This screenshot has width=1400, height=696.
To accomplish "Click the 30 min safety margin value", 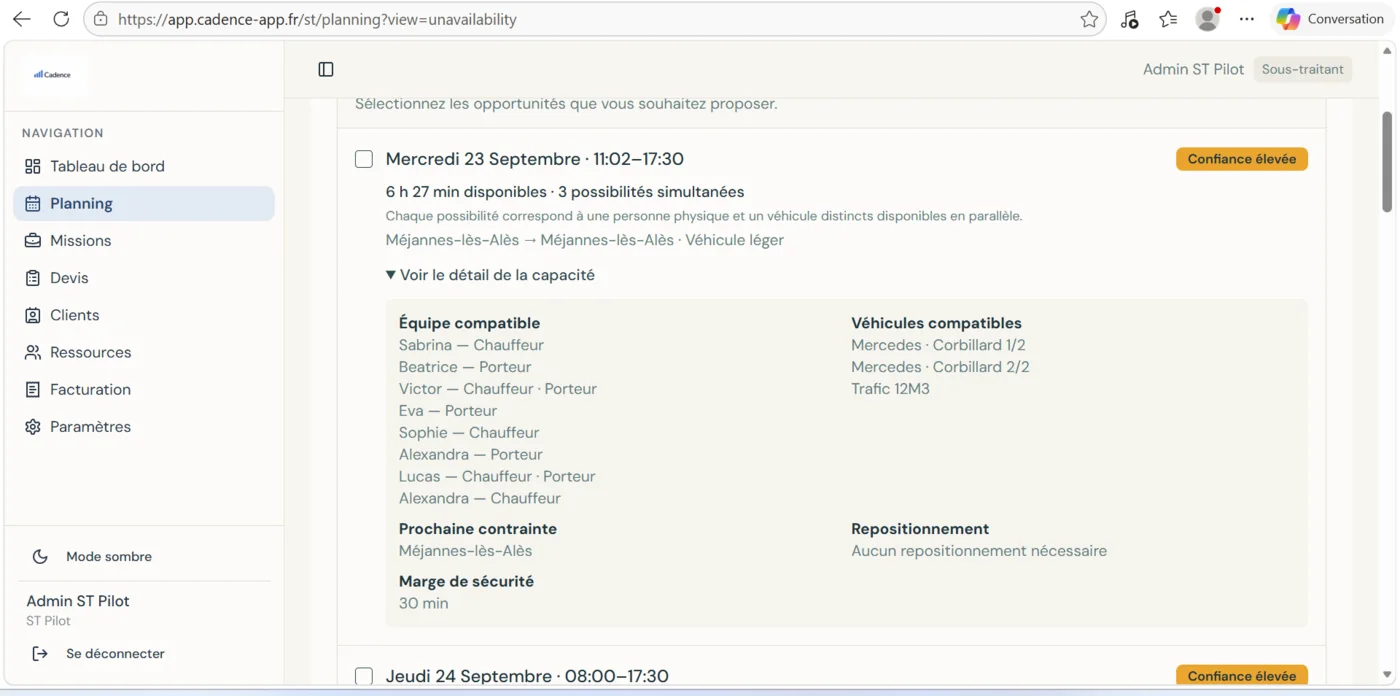I will [423, 604].
